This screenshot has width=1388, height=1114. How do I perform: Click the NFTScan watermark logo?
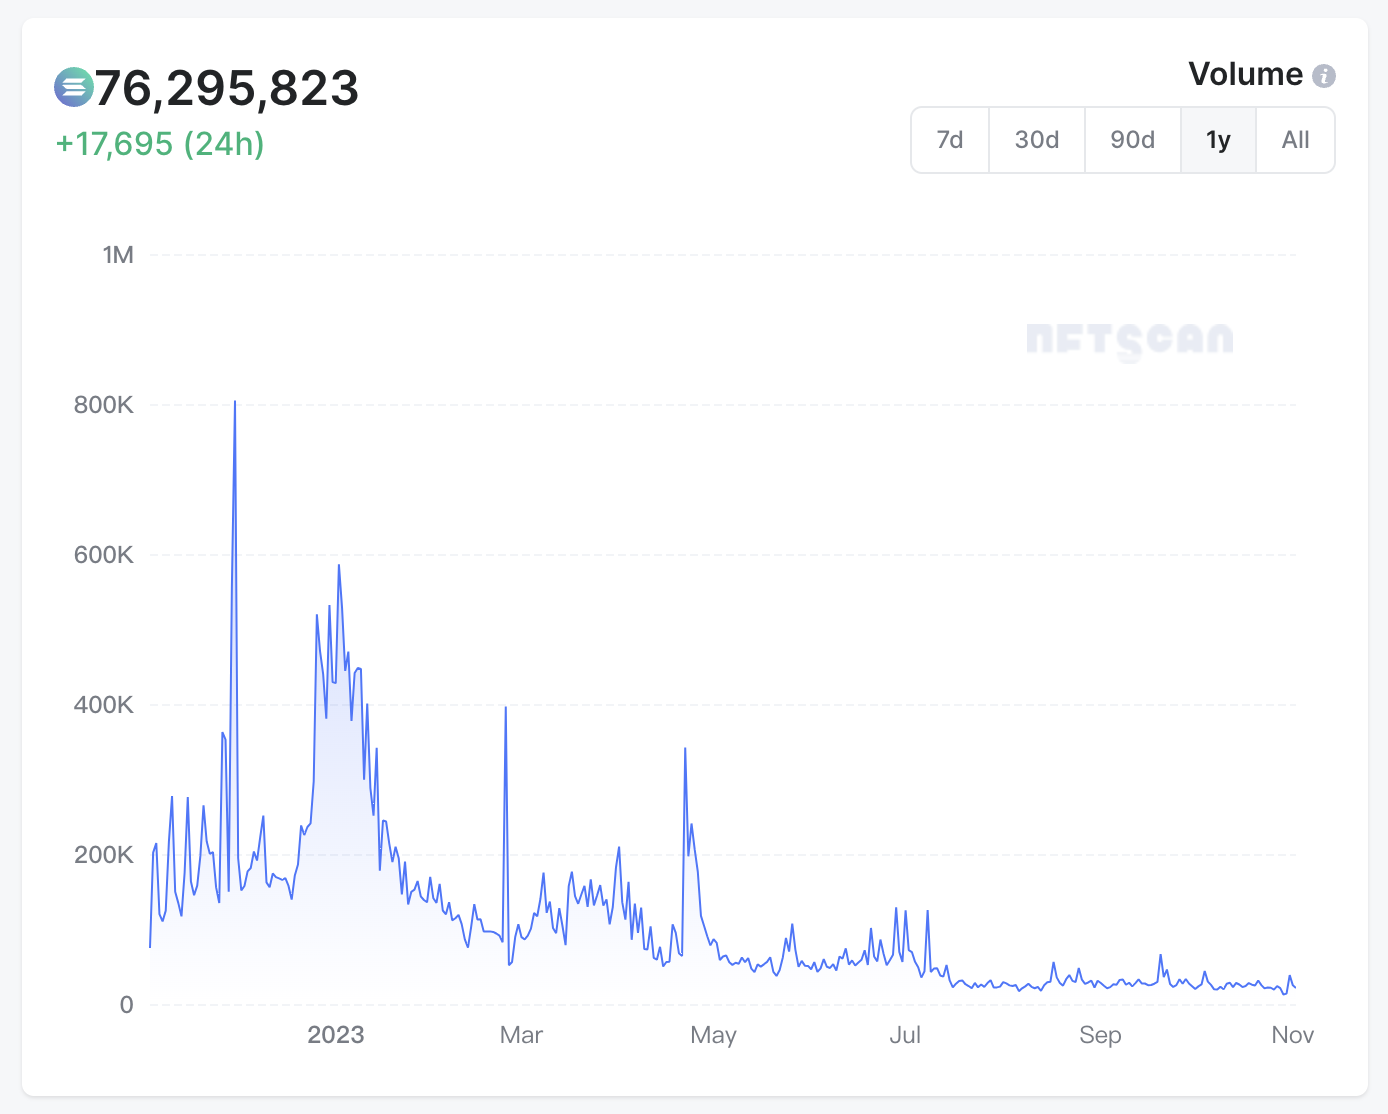click(1130, 340)
